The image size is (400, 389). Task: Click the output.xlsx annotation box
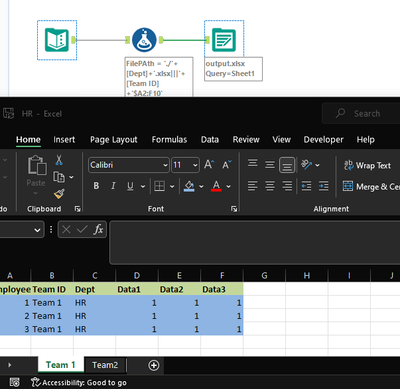[233, 69]
